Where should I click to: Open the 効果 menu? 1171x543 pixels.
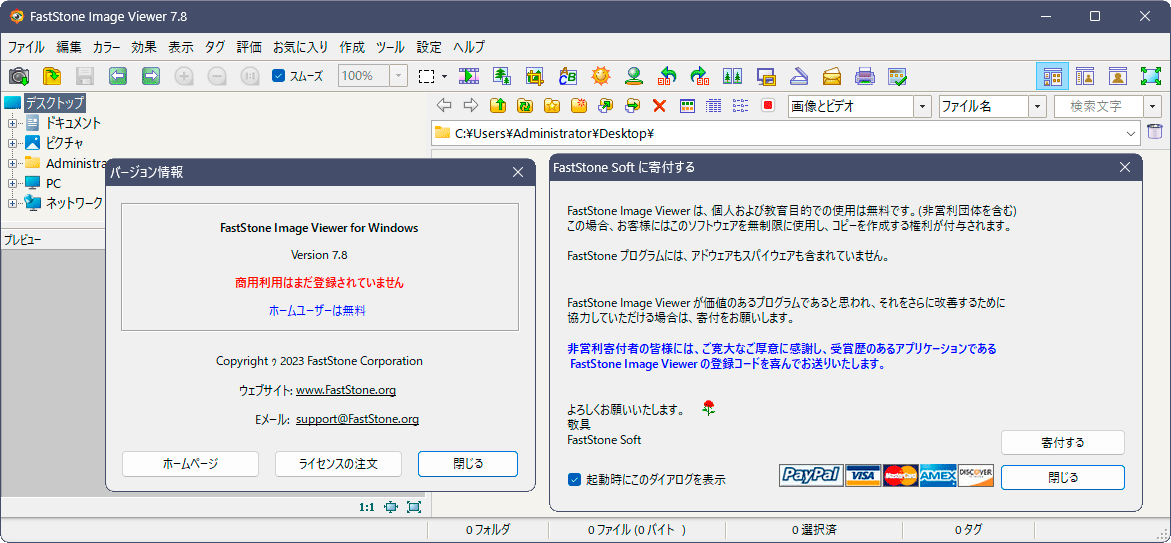pyautogui.click(x=144, y=47)
